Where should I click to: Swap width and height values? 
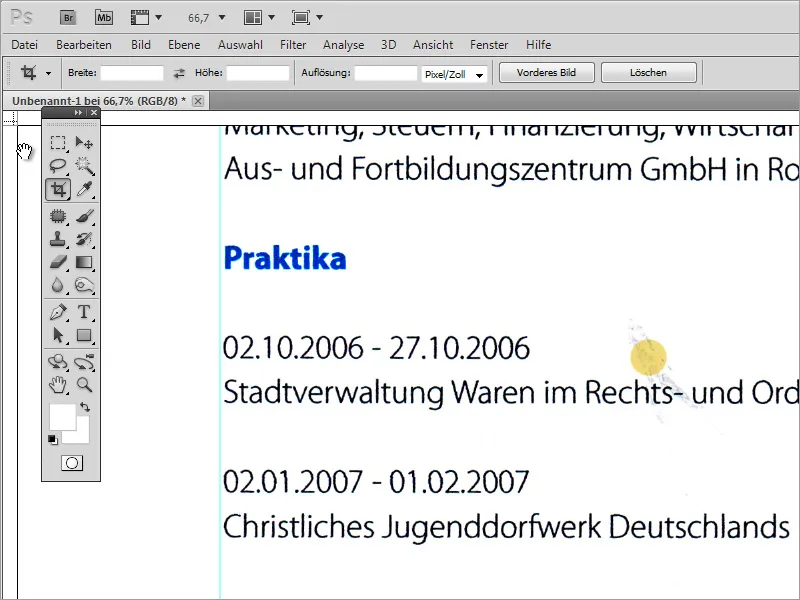[x=179, y=73]
